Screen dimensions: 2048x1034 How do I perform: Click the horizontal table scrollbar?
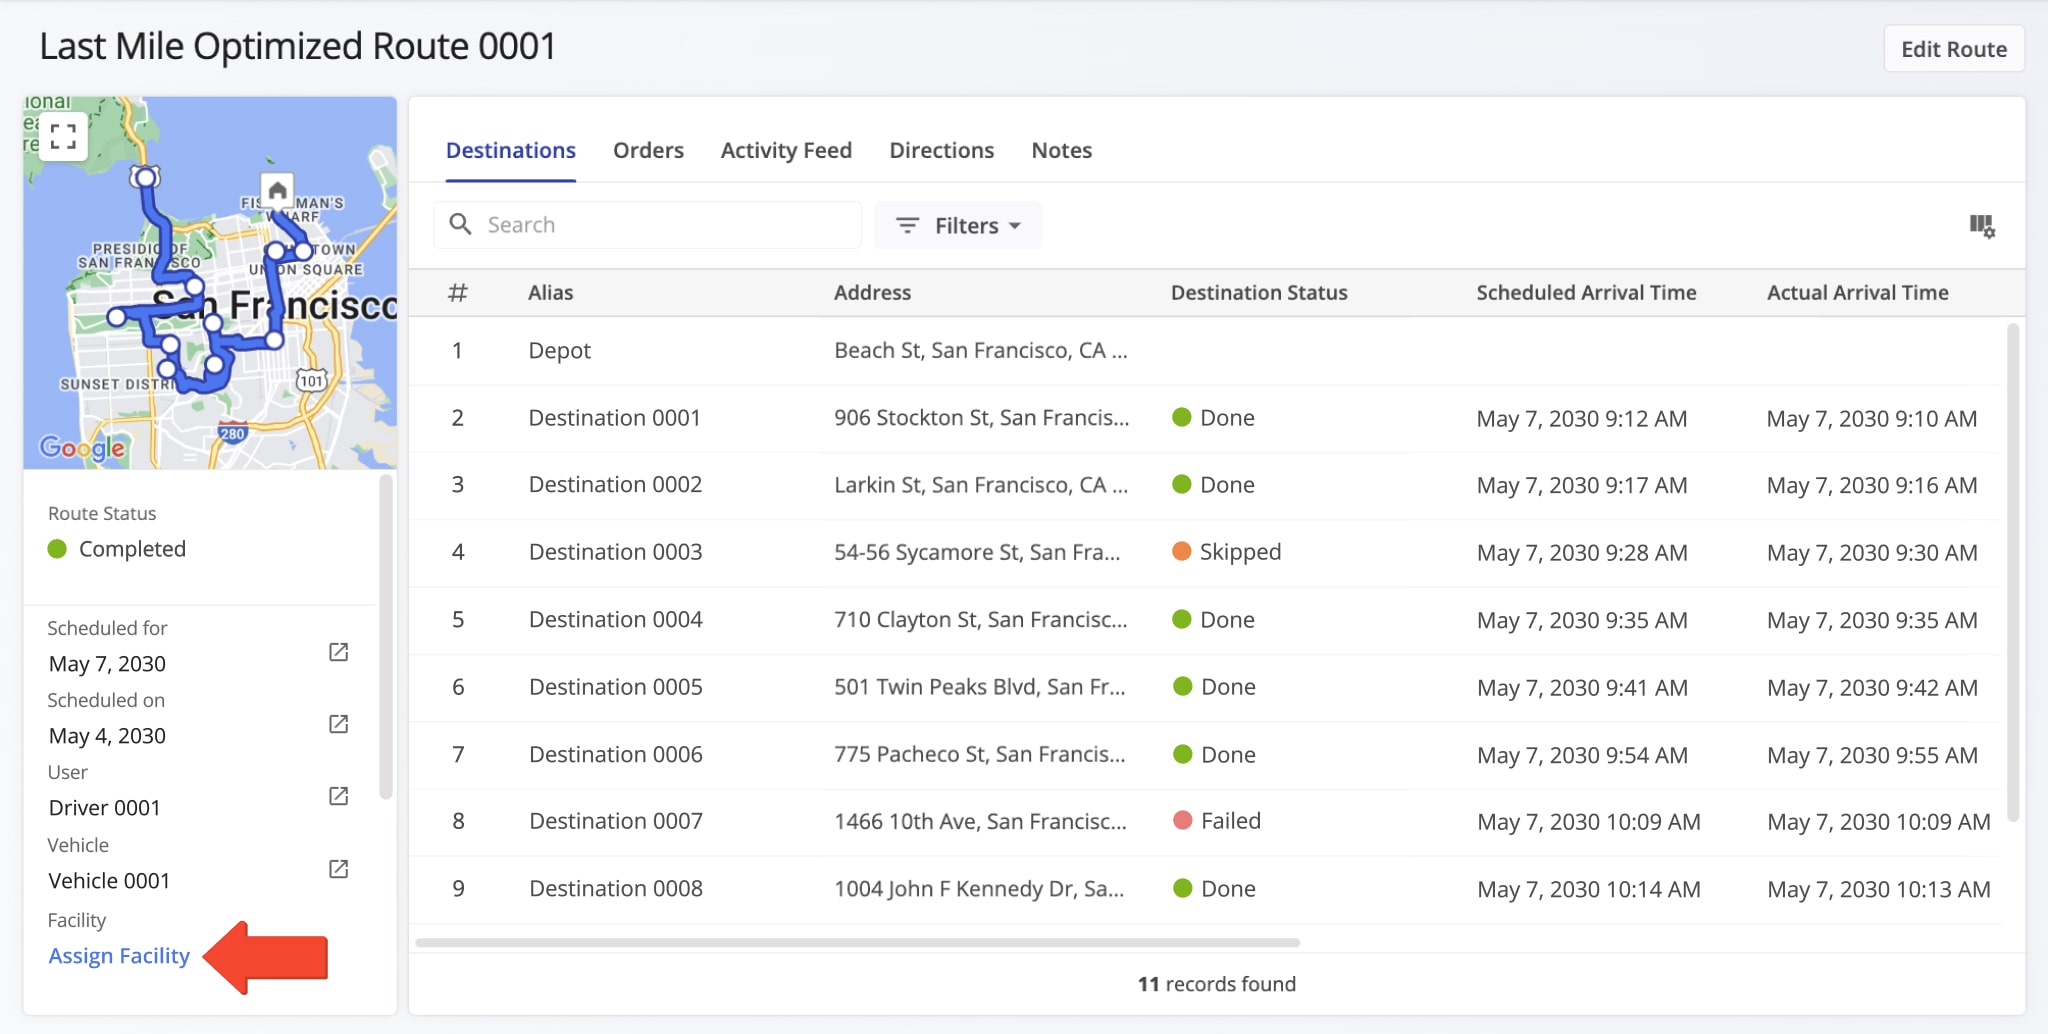coord(857,942)
